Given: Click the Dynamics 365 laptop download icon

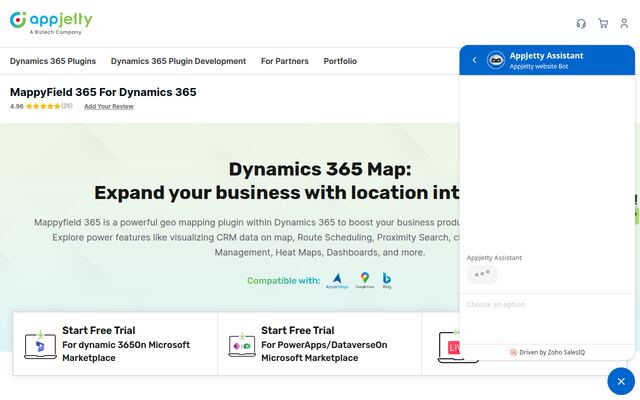Looking at the screenshot, I should point(40,345).
